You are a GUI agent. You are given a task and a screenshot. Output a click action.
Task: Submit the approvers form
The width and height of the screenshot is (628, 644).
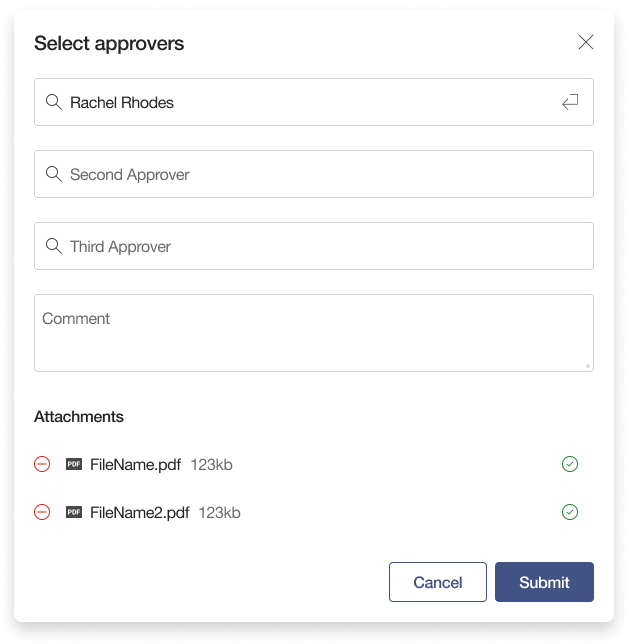[544, 582]
